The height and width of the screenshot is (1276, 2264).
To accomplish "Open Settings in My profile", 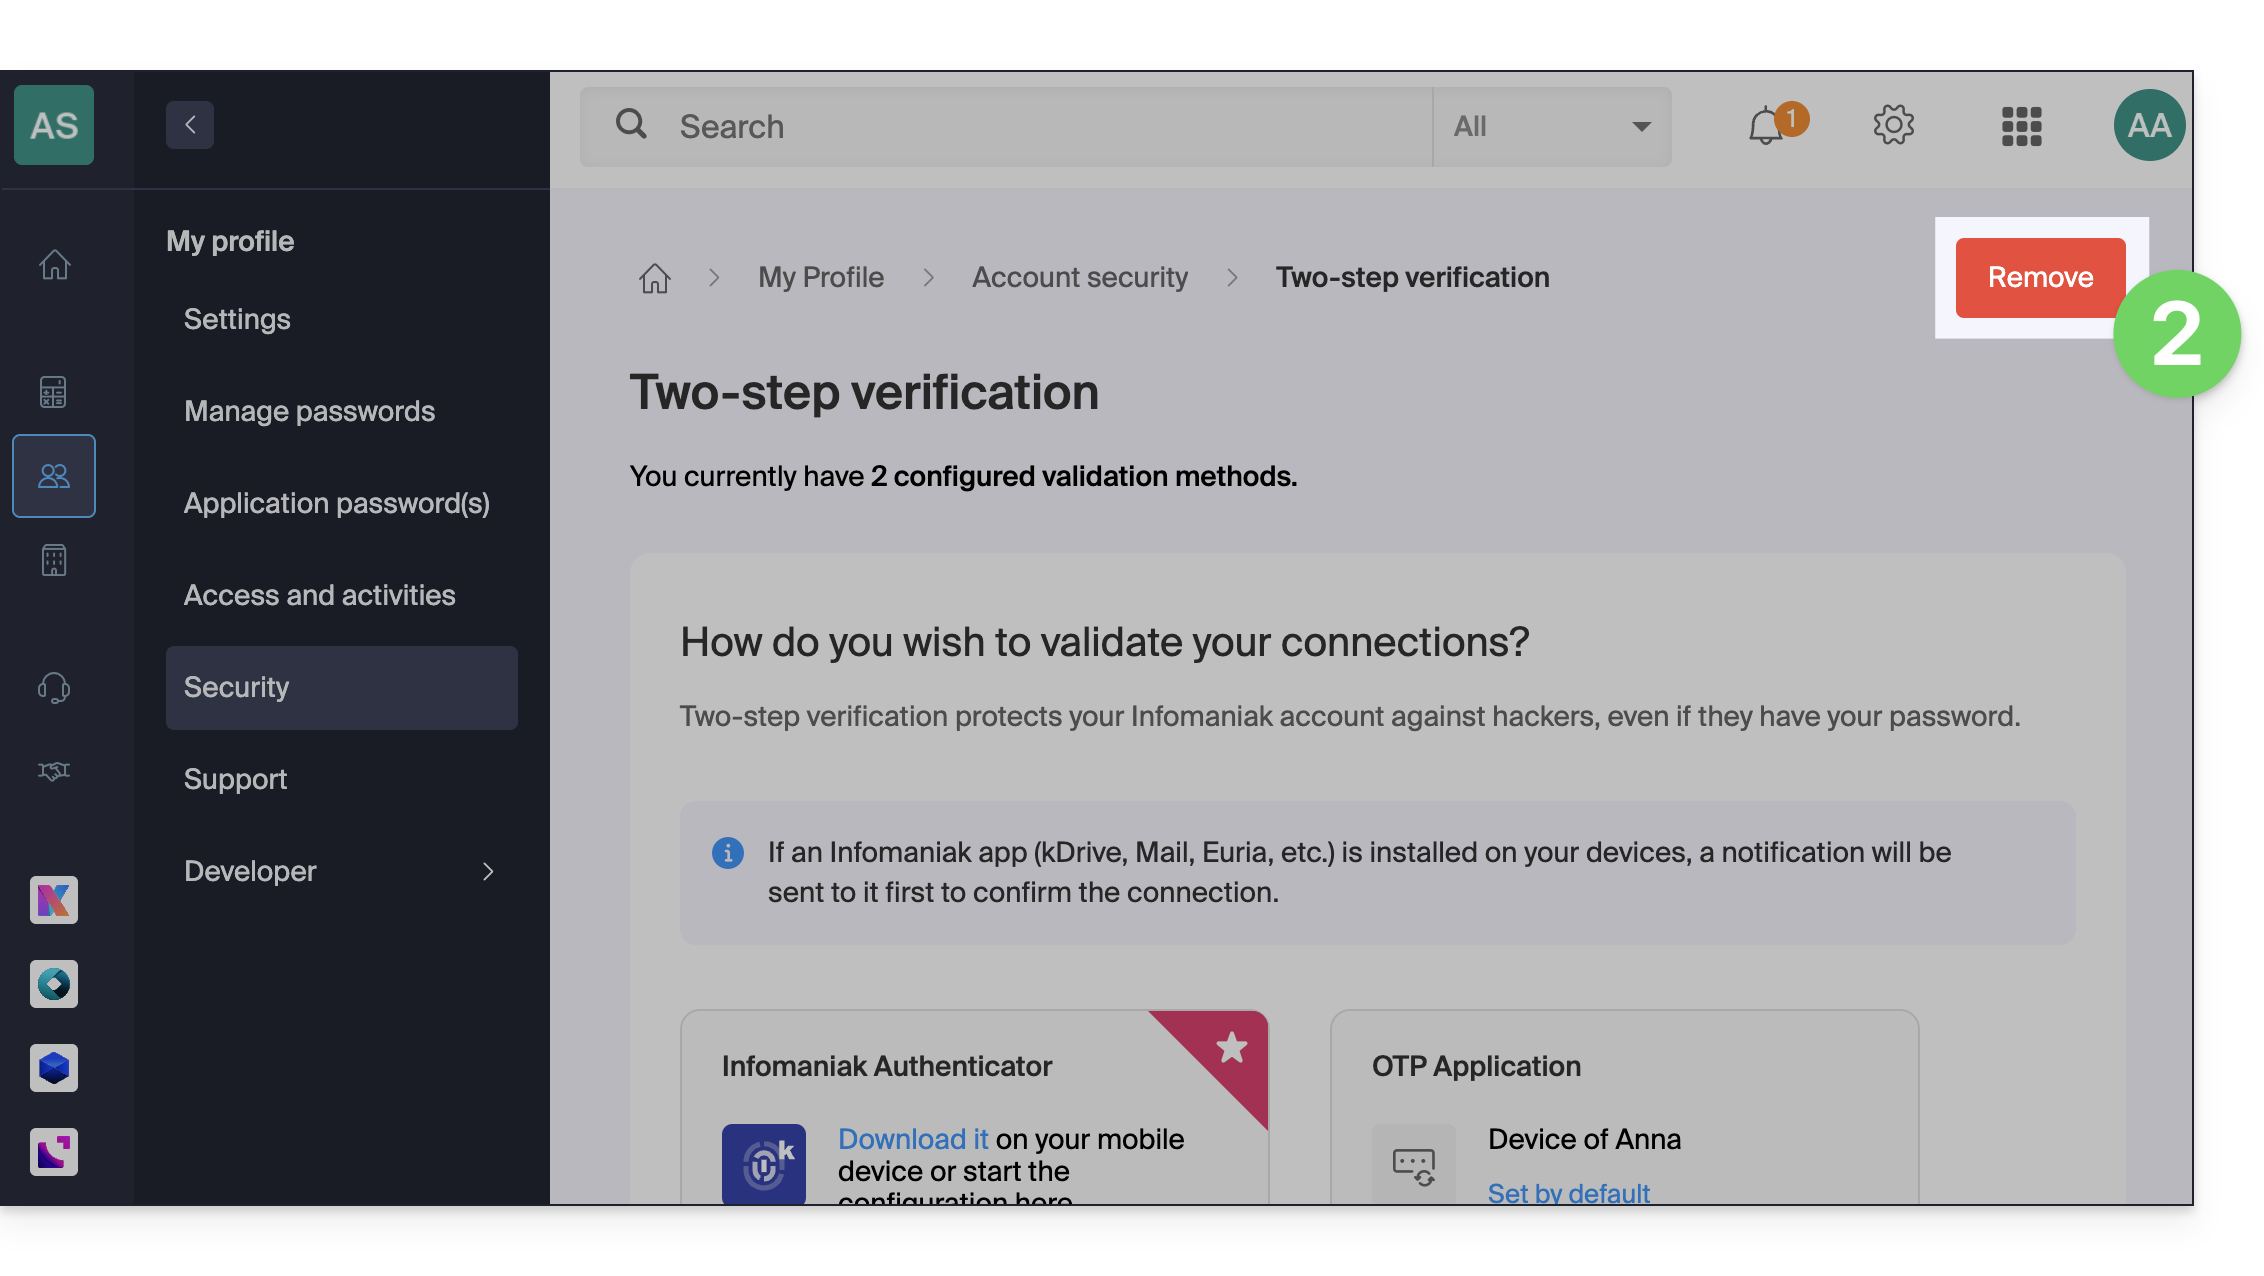I will [x=237, y=319].
